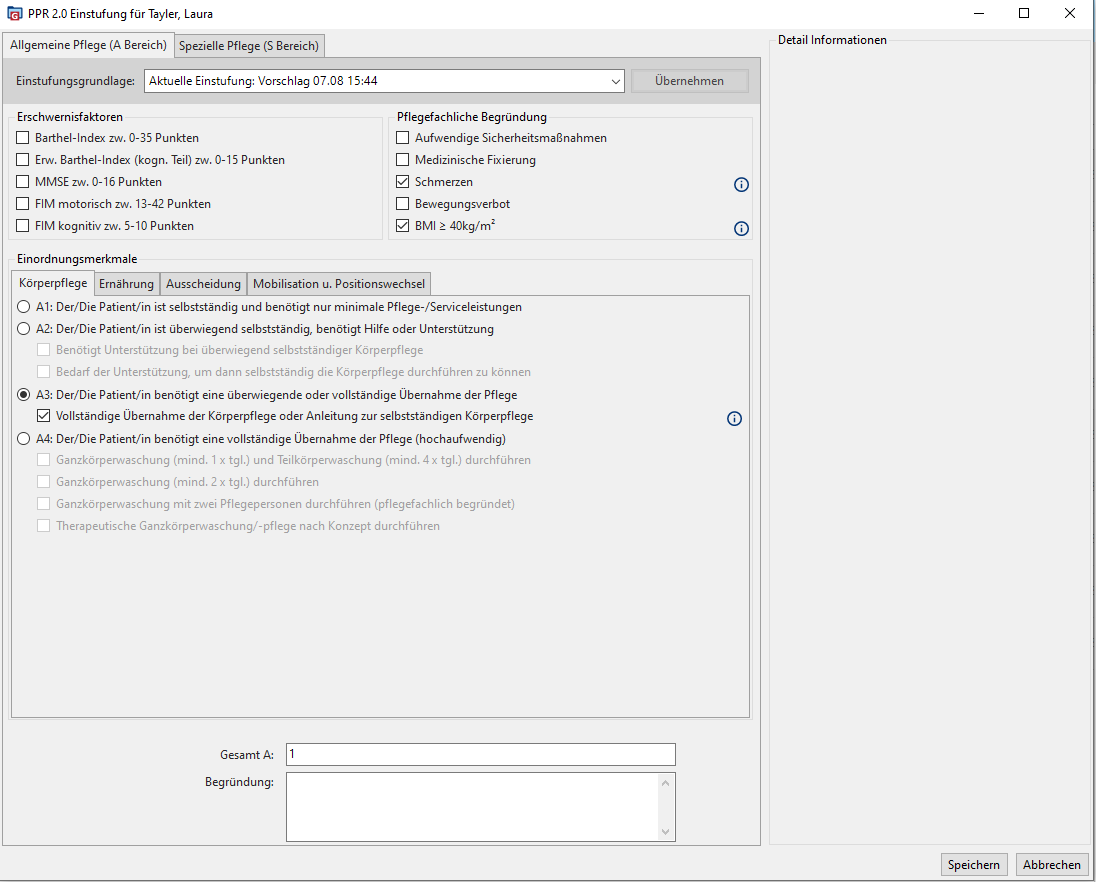This screenshot has width=1096, height=882.
Task: Open the Ernährung tab
Action: [x=126, y=284]
